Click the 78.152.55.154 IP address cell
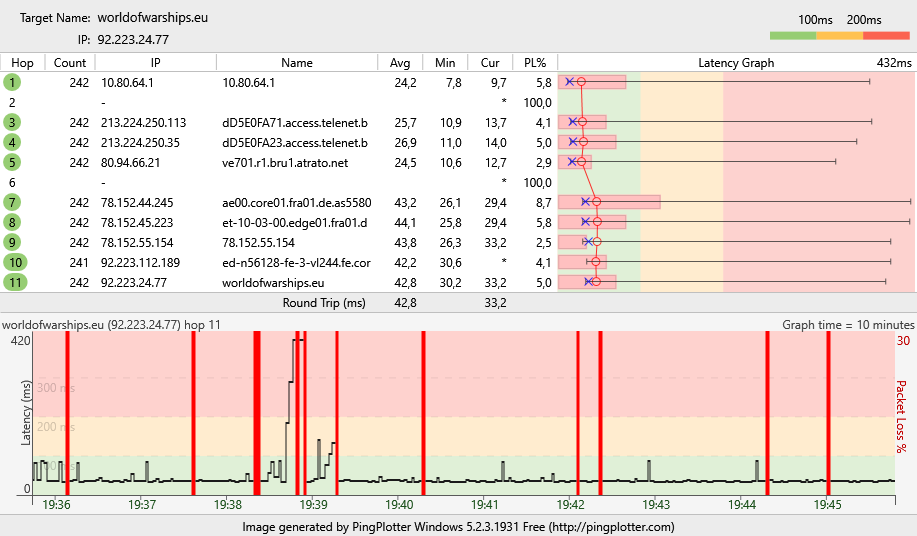Image resolution: width=917 pixels, height=536 pixels. coord(137,242)
